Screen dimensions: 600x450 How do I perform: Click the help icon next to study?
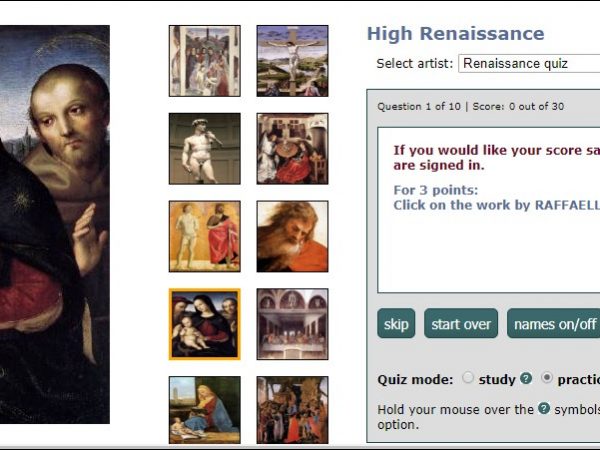[526, 379]
